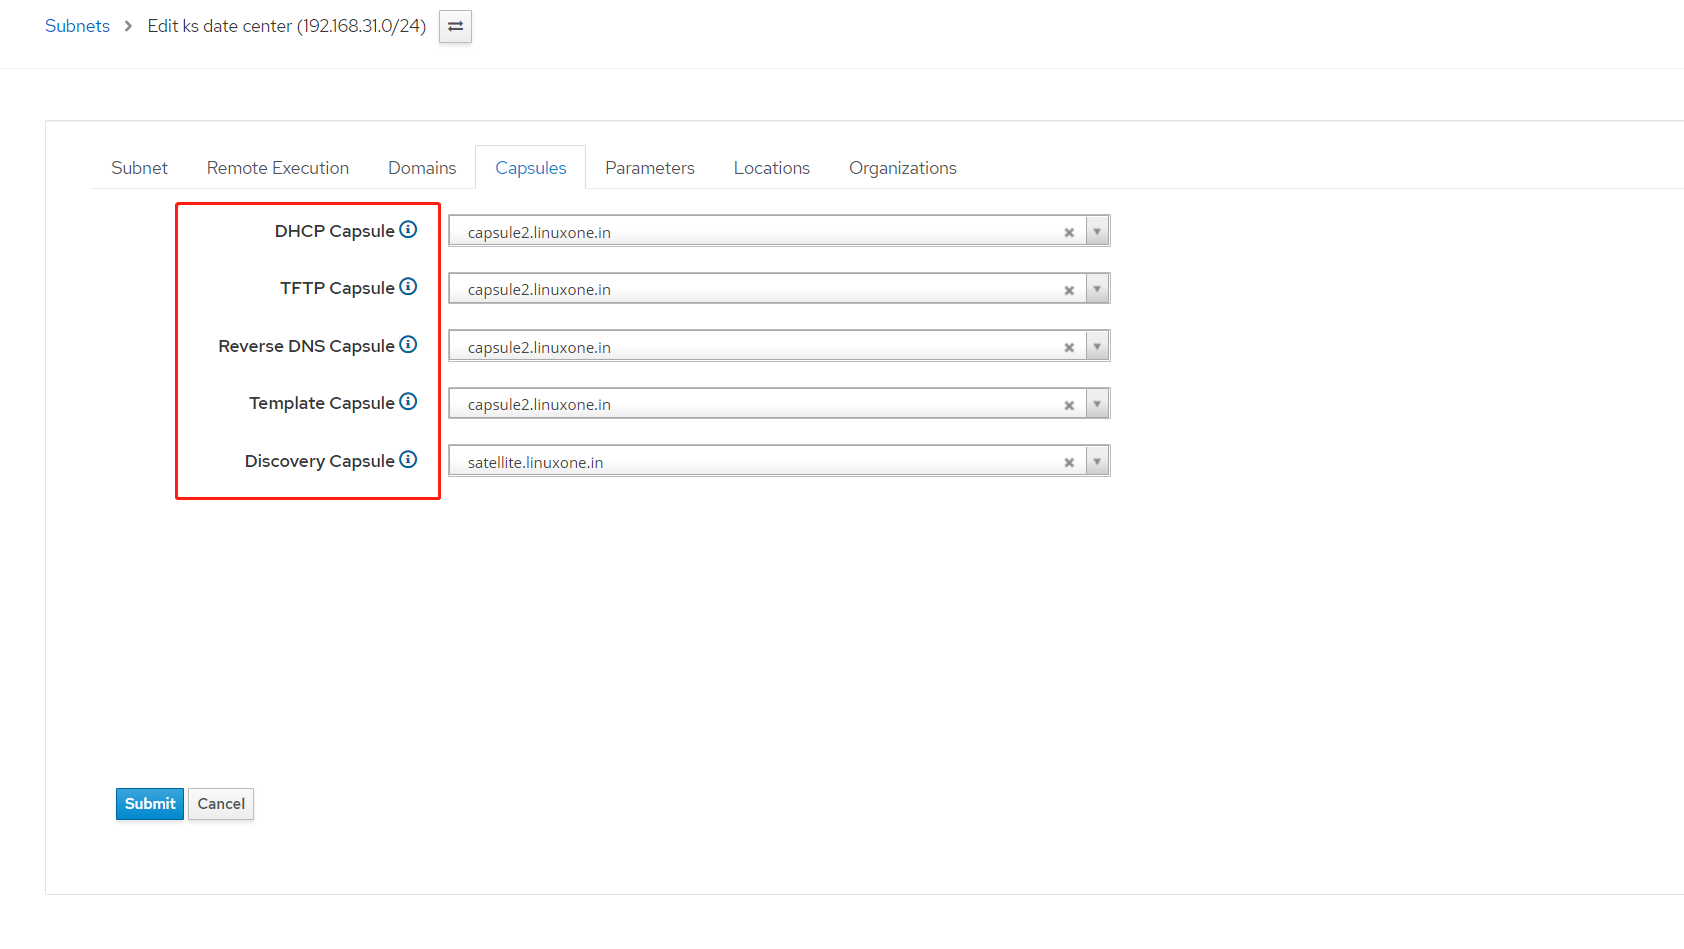
Task: Click the breadcrumb separator chevron
Action: pyautogui.click(x=128, y=26)
